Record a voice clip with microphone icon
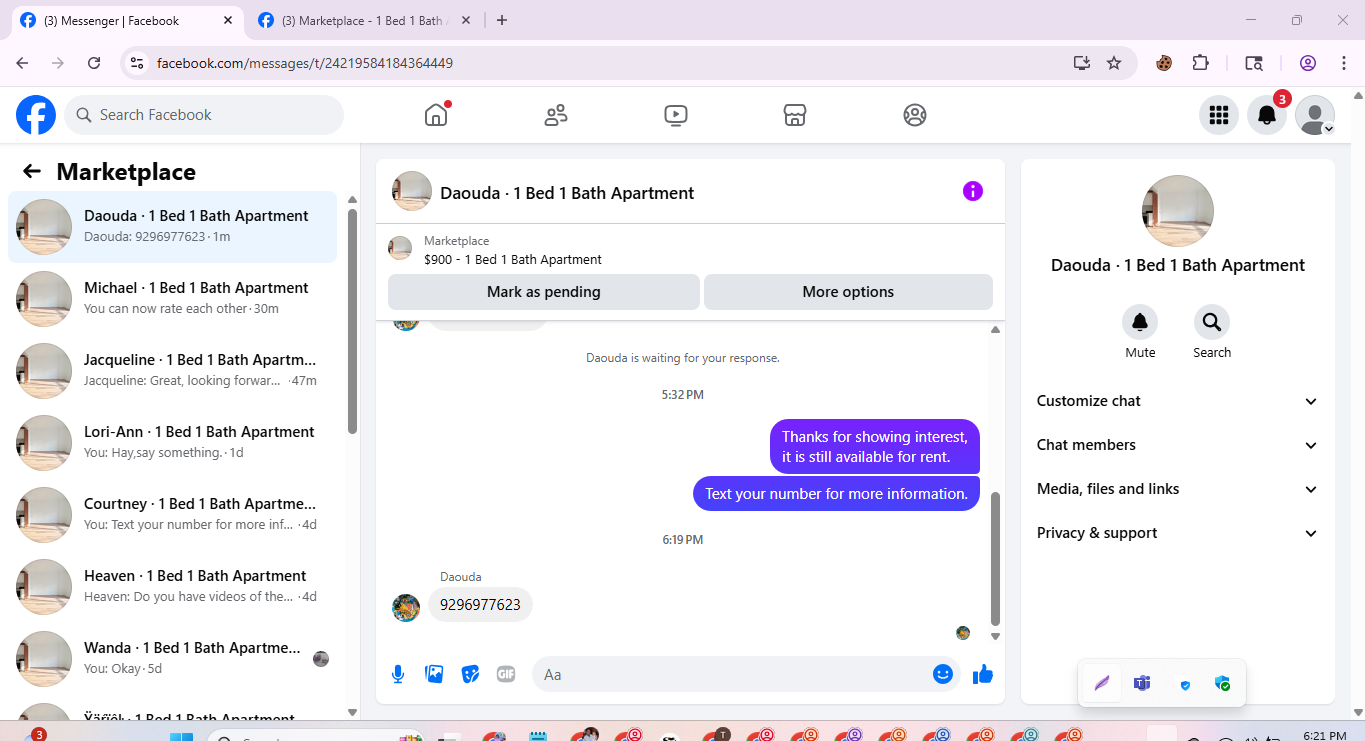This screenshot has width=1365, height=741. [398, 674]
